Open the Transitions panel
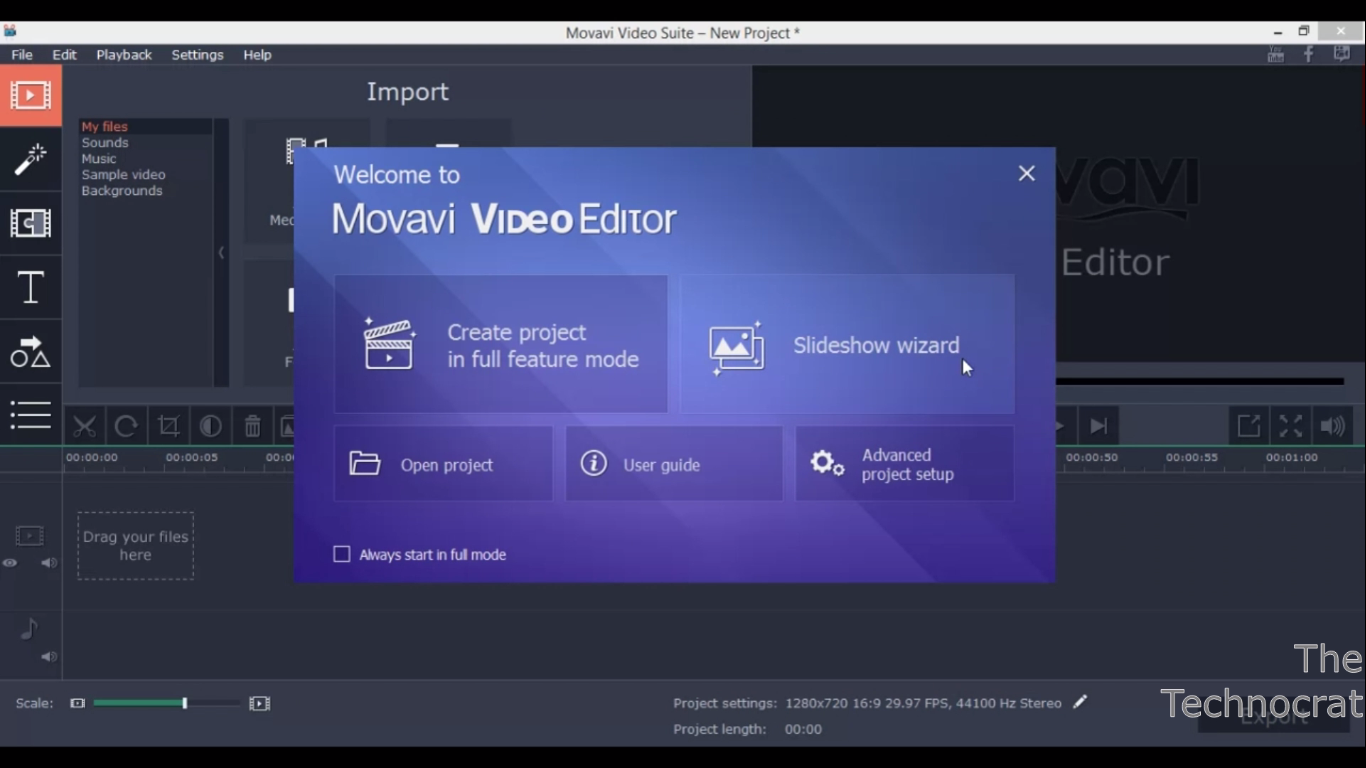The width and height of the screenshot is (1366, 768). coord(30,224)
